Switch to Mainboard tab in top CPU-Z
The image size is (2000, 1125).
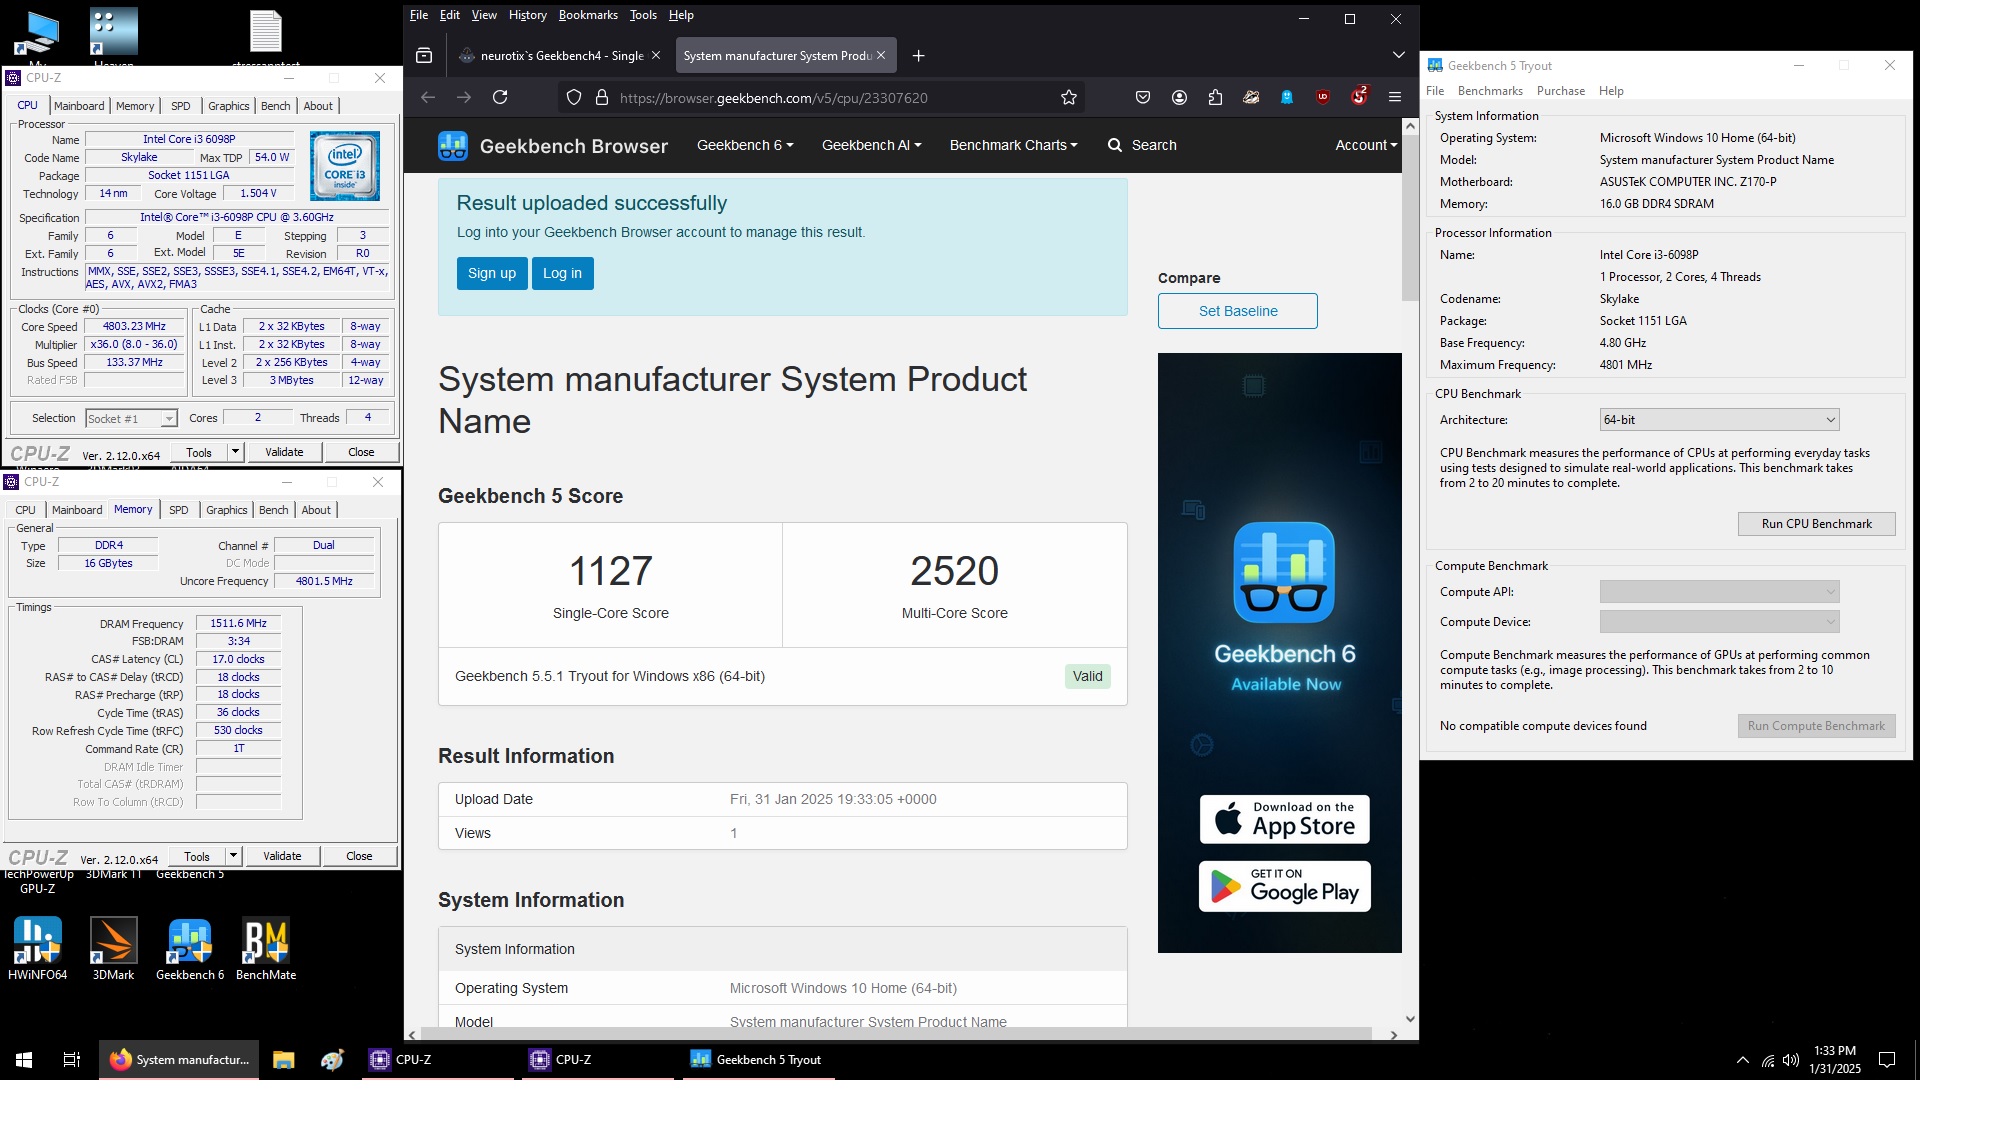[x=79, y=106]
